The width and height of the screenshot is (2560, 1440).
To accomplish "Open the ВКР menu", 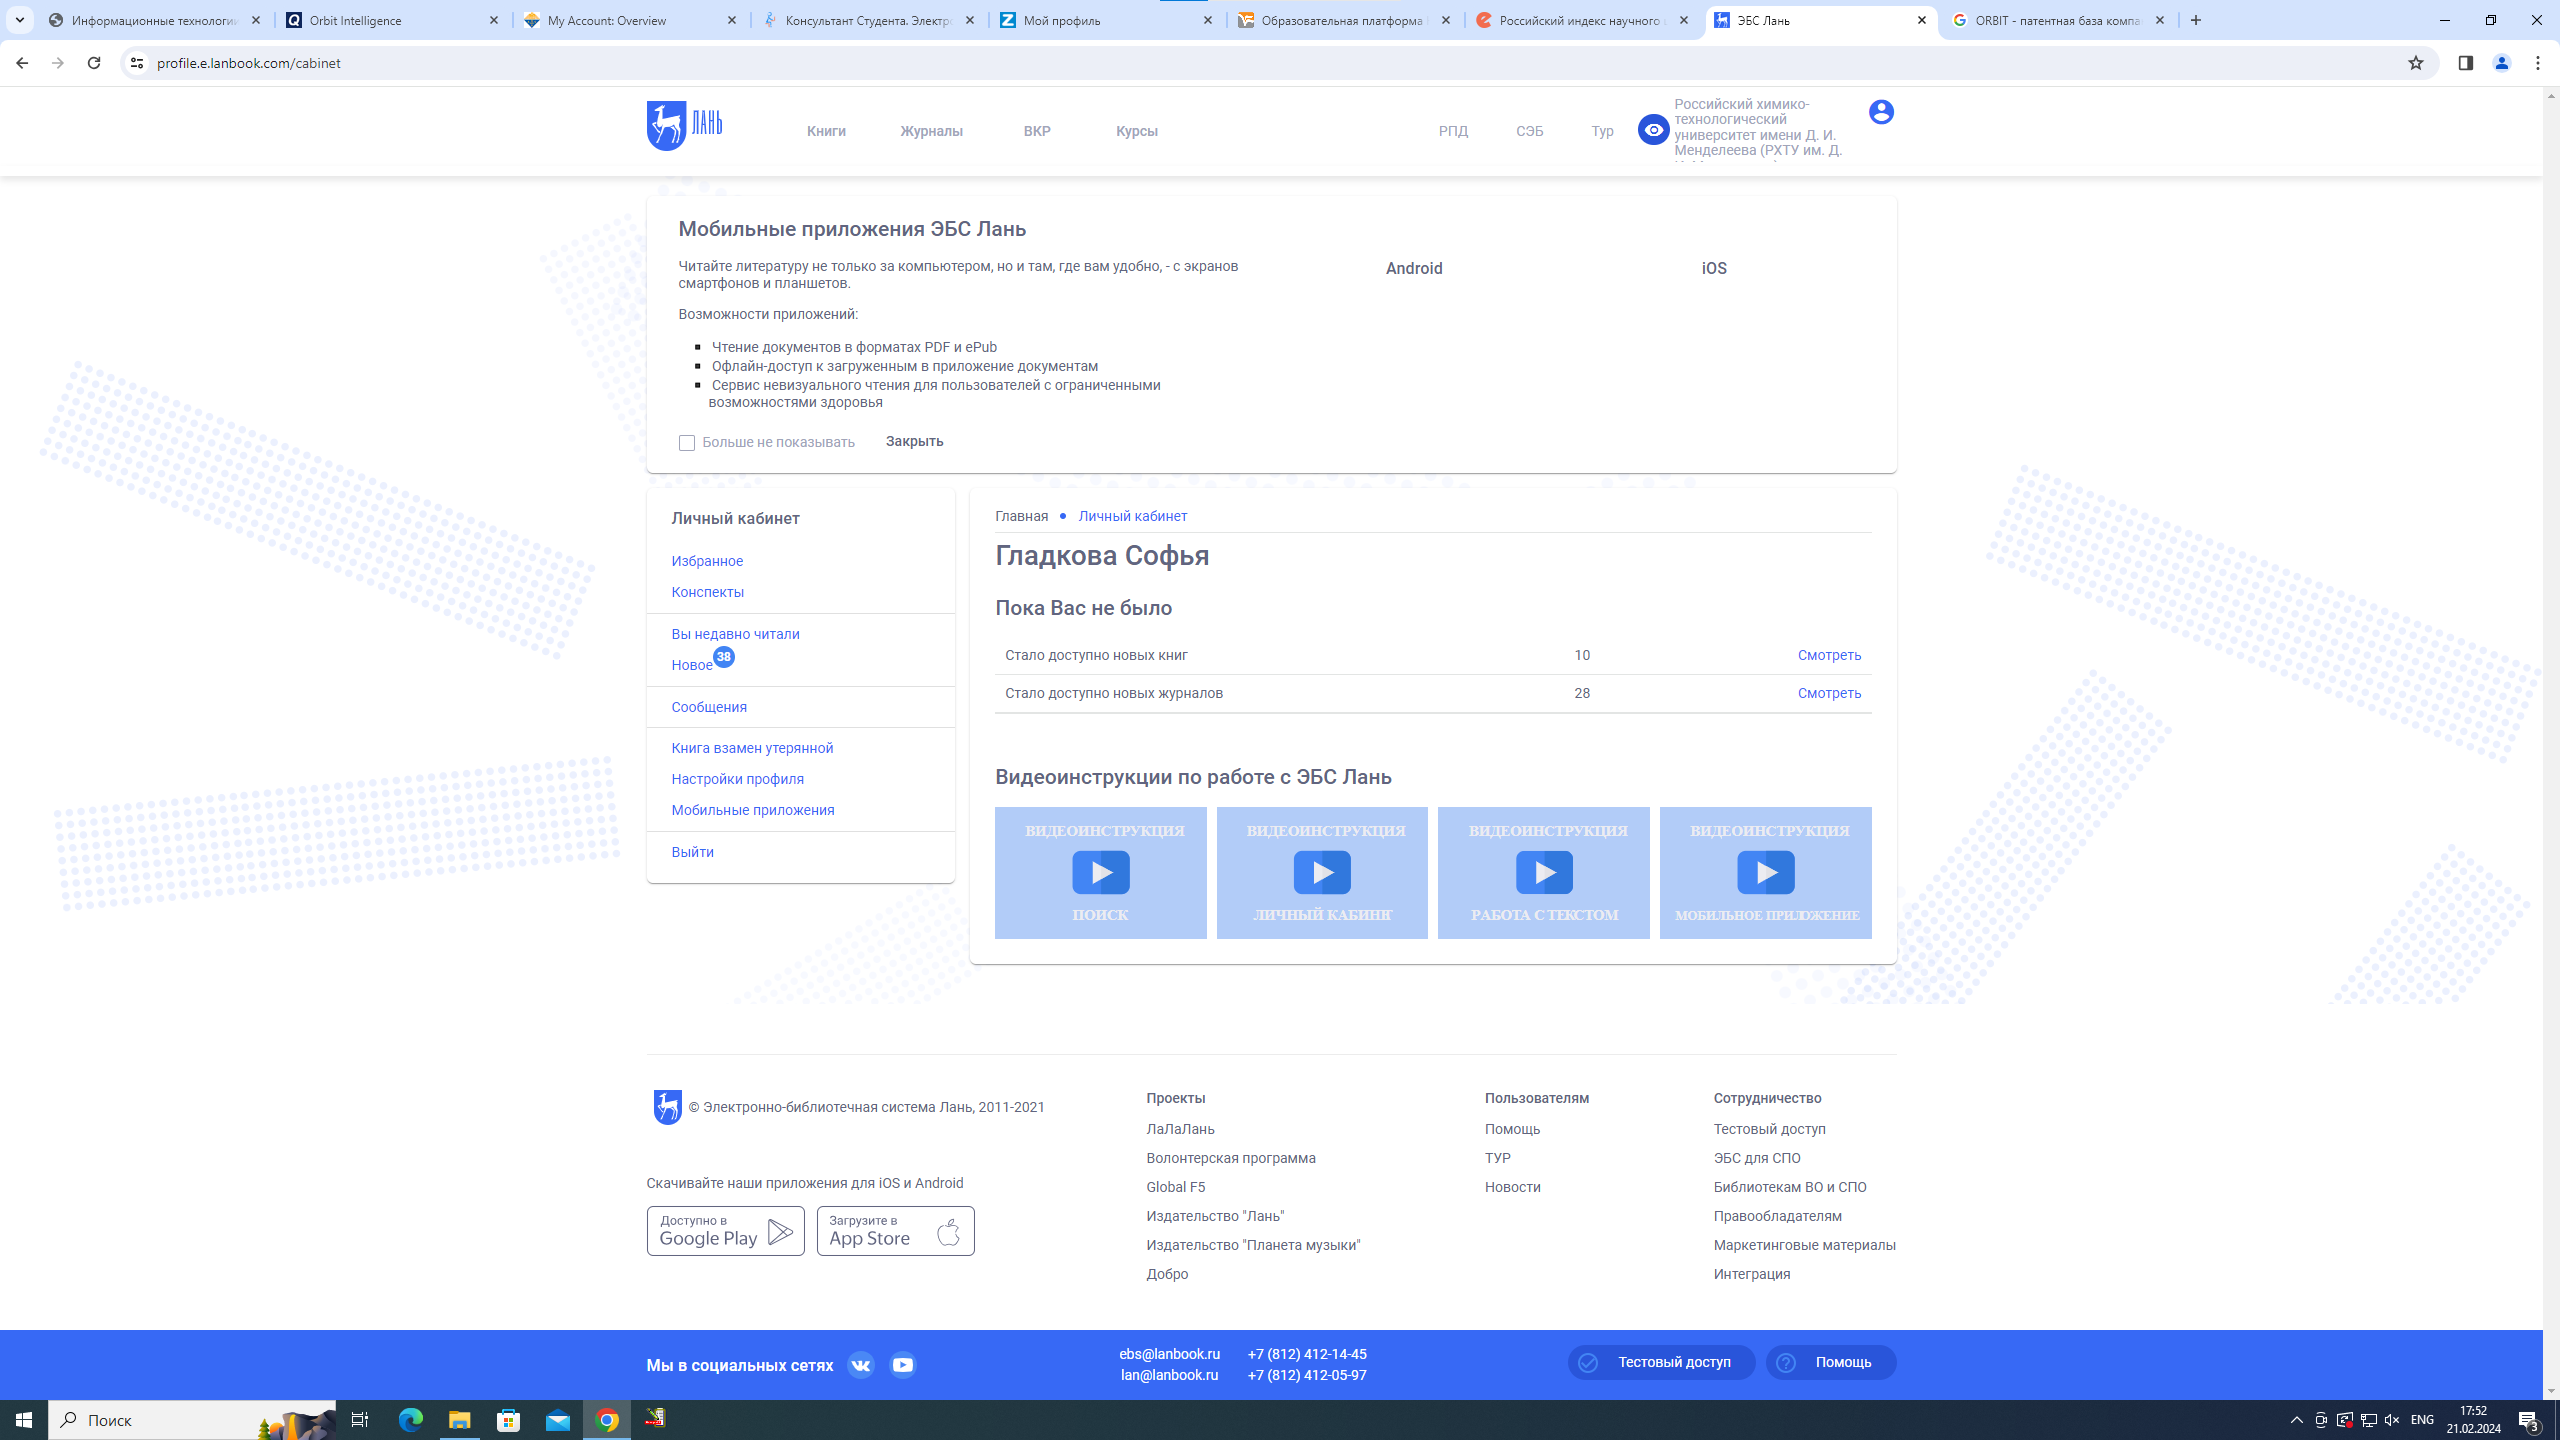I will (x=1037, y=131).
